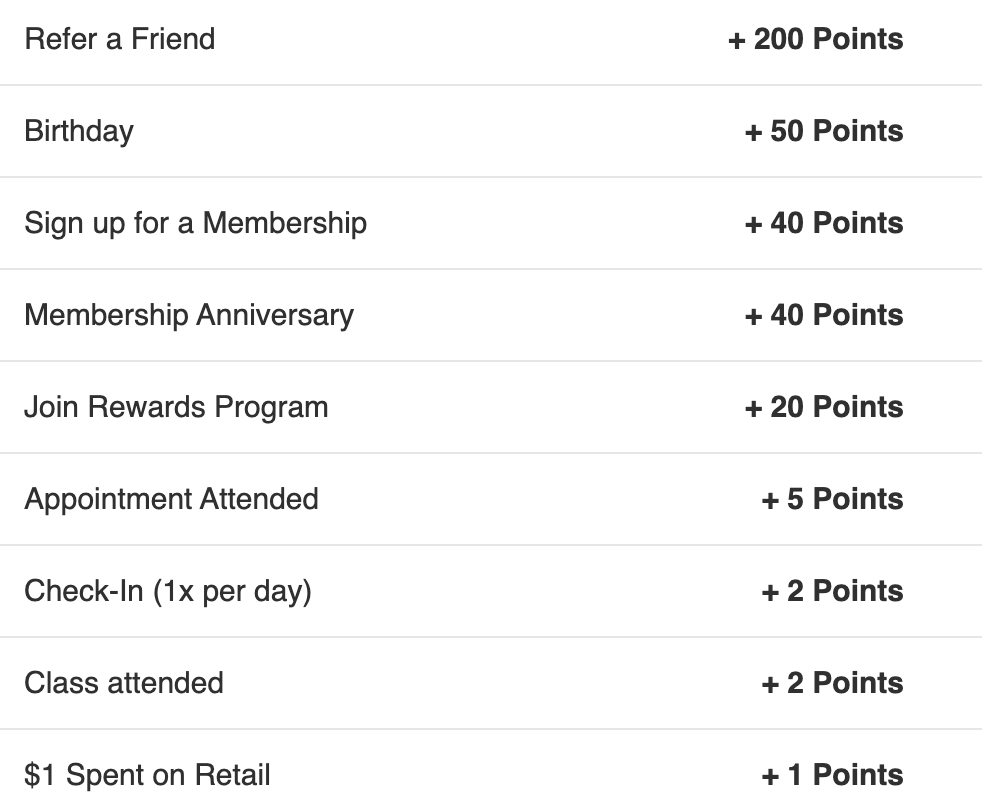982x808 pixels.
Task: Select the '+ 5 Points' value
Action: point(832,499)
